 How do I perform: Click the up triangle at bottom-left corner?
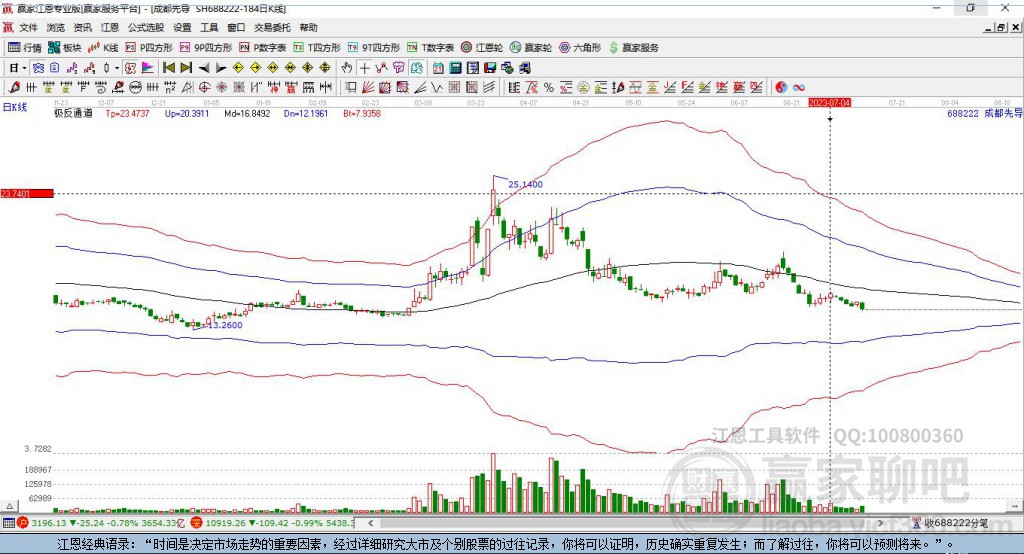coord(9,506)
